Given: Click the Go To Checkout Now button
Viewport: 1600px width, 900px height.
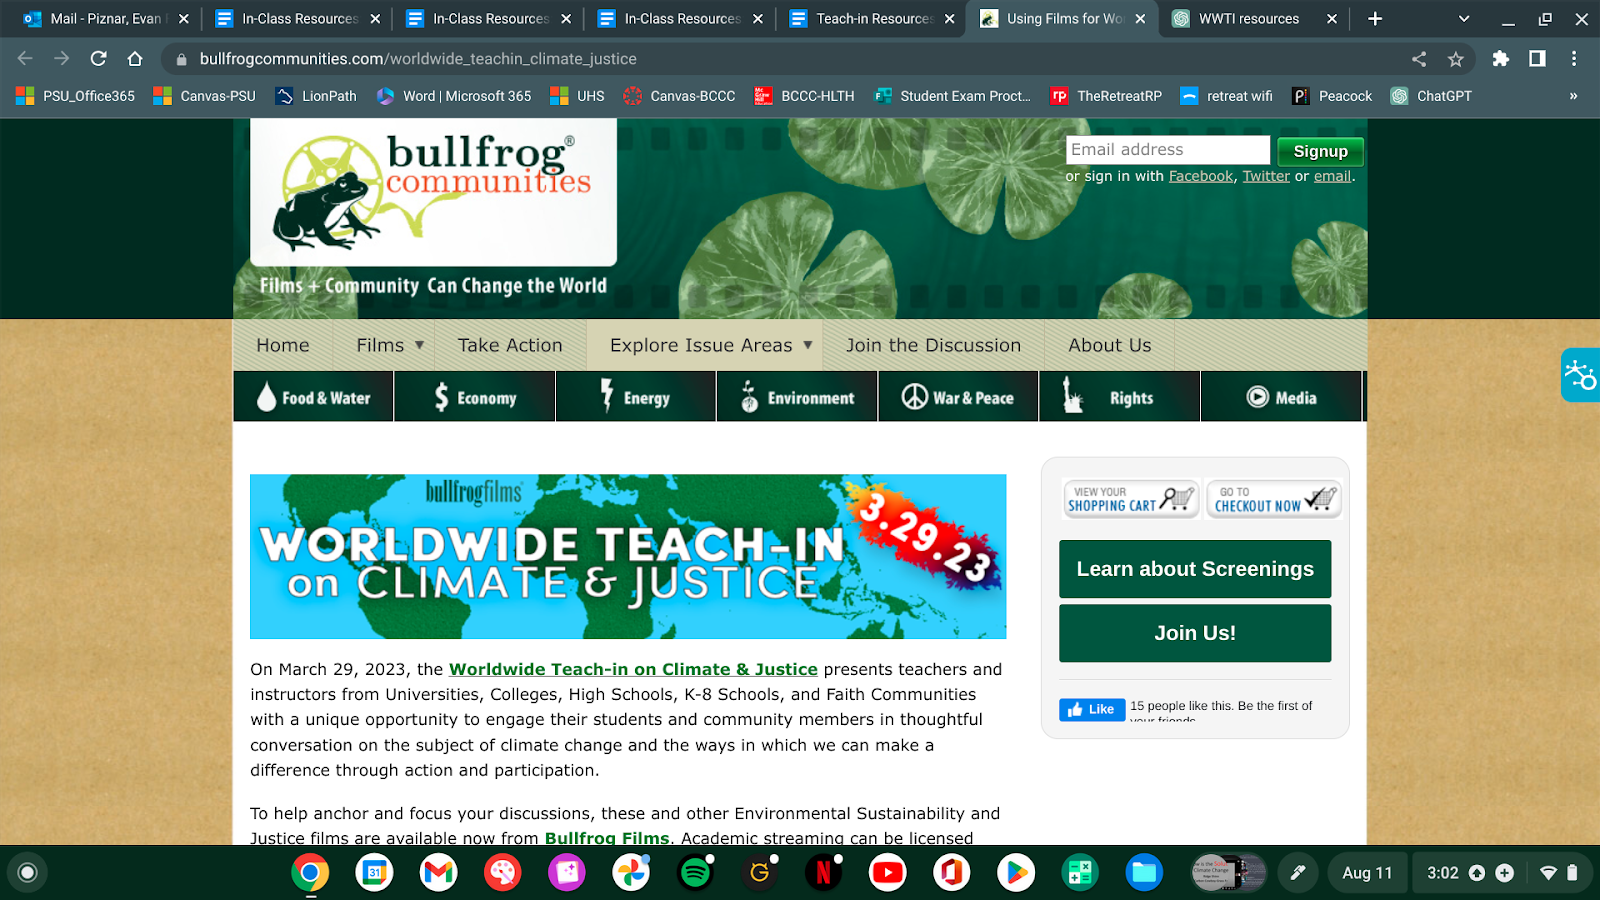Looking at the screenshot, I should point(1274,499).
